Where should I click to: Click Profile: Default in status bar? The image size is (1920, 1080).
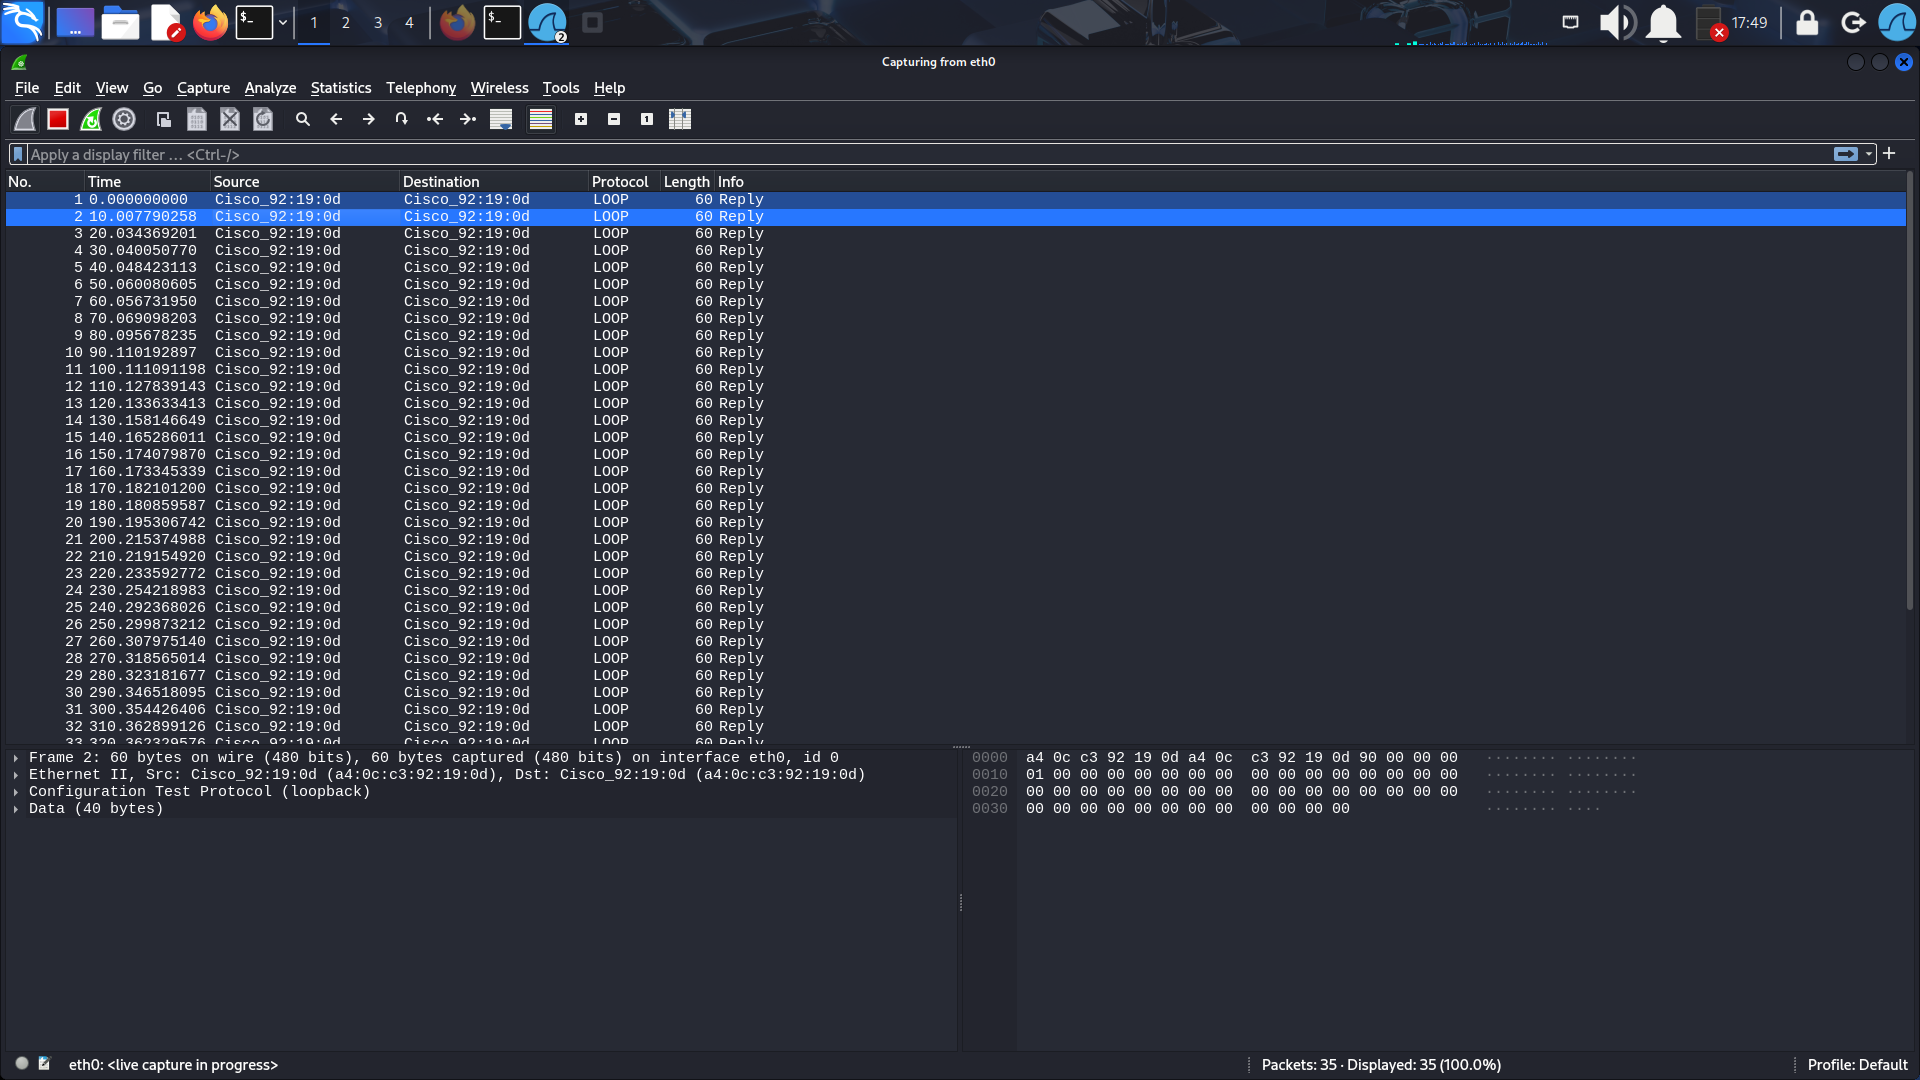[x=1857, y=1065]
